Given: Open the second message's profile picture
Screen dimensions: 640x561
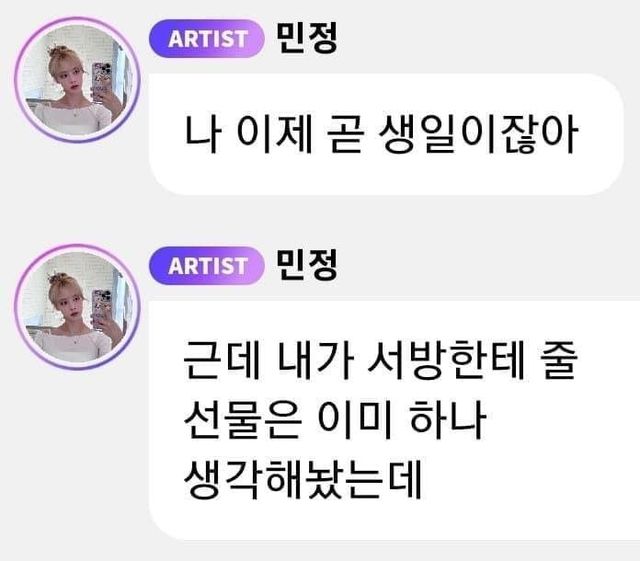Looking at the screenshot, I should click(77, 306).
